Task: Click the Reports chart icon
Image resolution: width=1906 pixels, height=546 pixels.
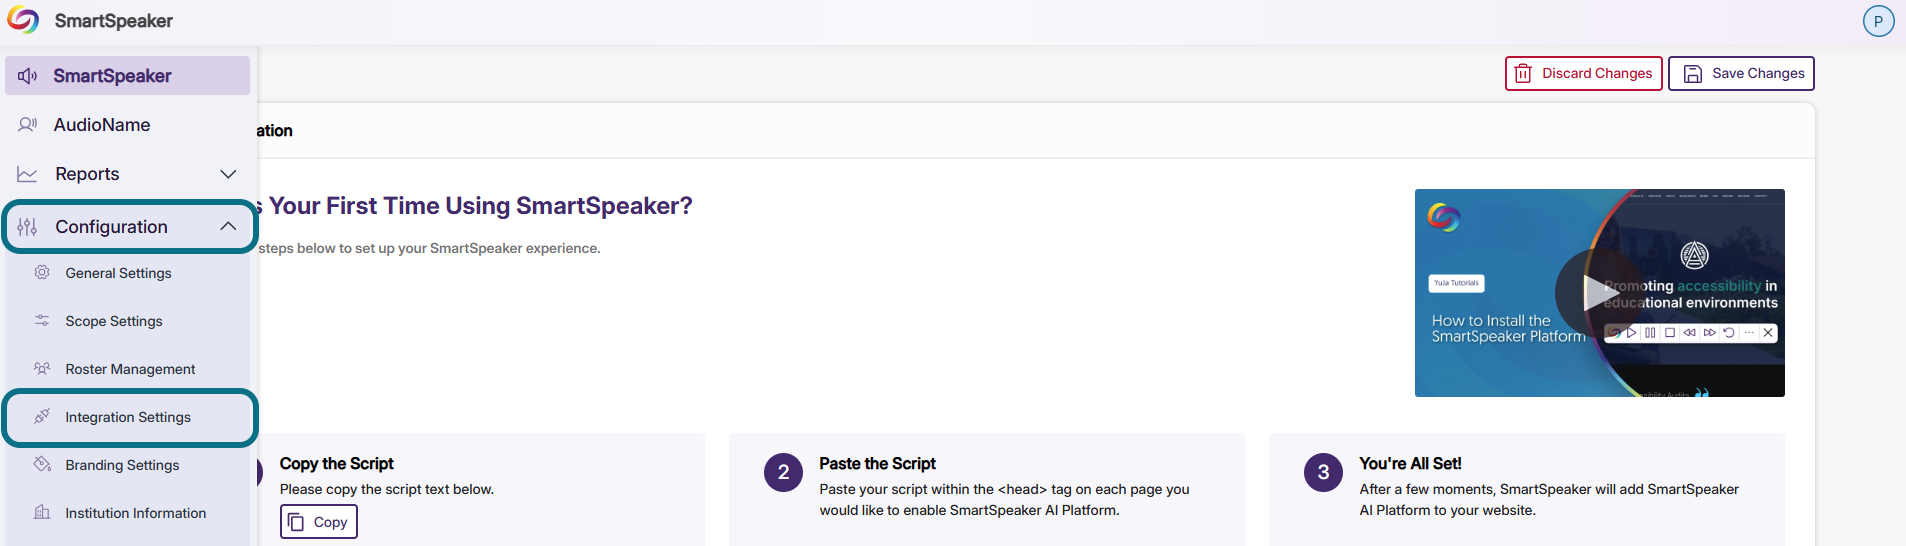Action: (28, 174)
